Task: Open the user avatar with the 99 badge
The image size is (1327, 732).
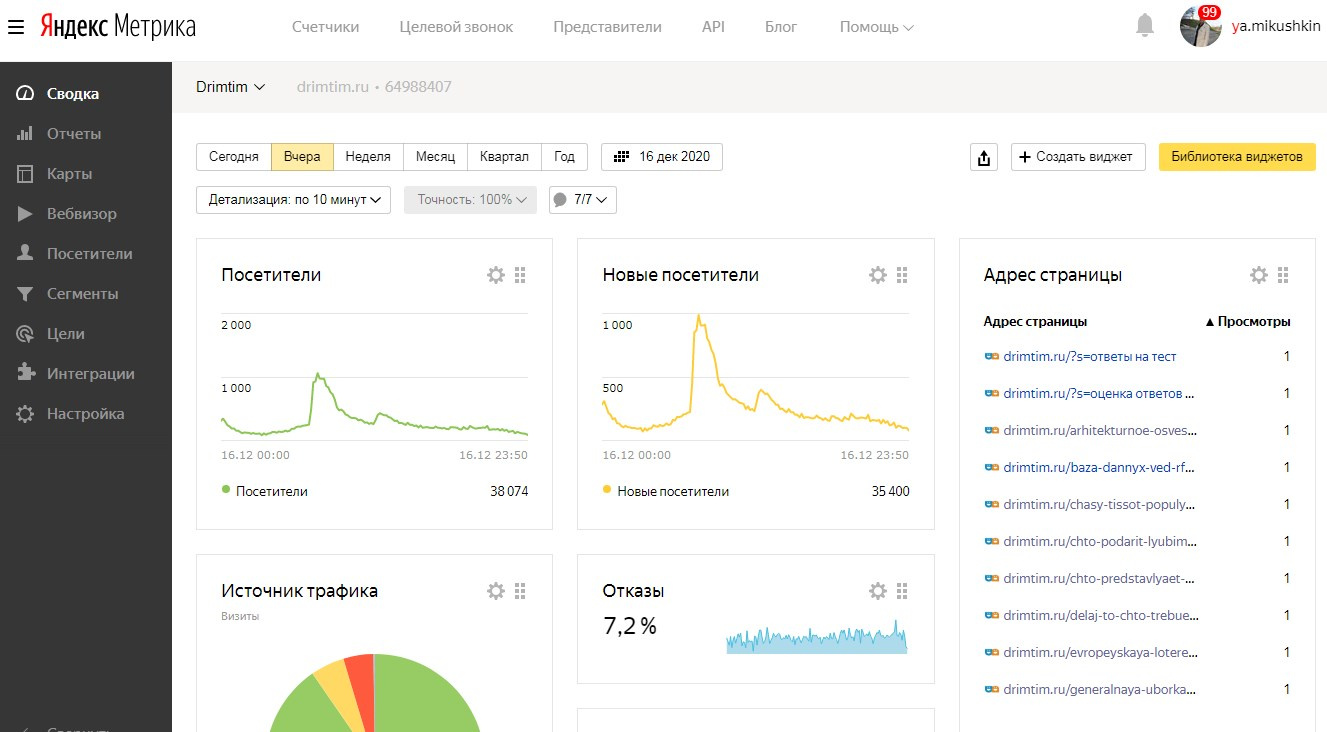Action: (x=1200, y=26)
